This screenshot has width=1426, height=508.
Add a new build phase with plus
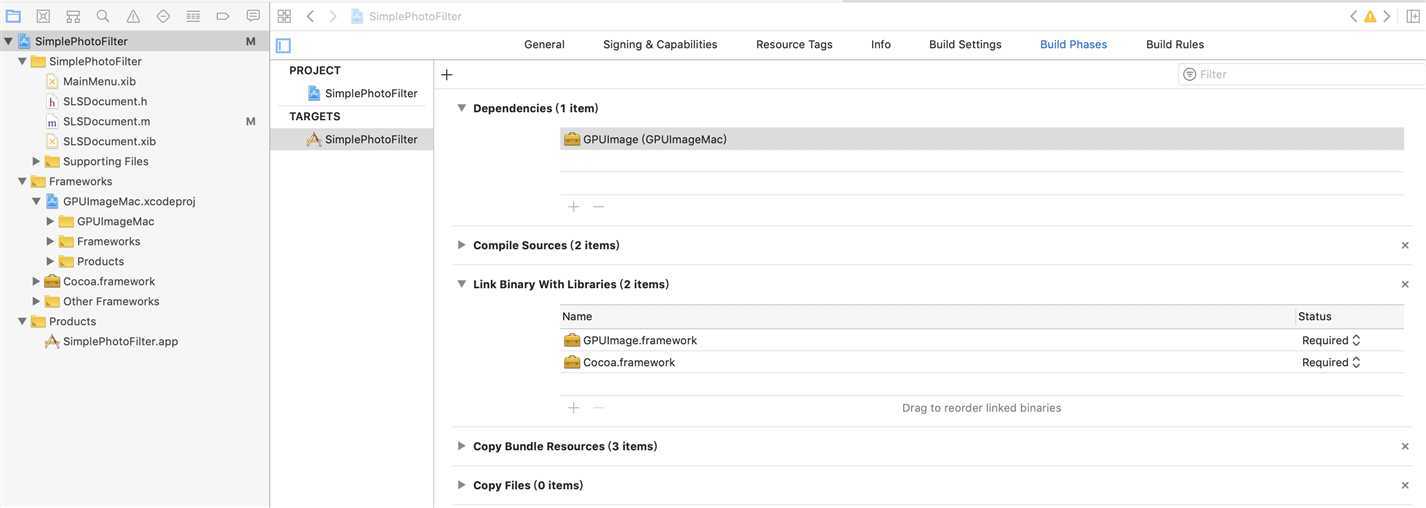[447, 74]
